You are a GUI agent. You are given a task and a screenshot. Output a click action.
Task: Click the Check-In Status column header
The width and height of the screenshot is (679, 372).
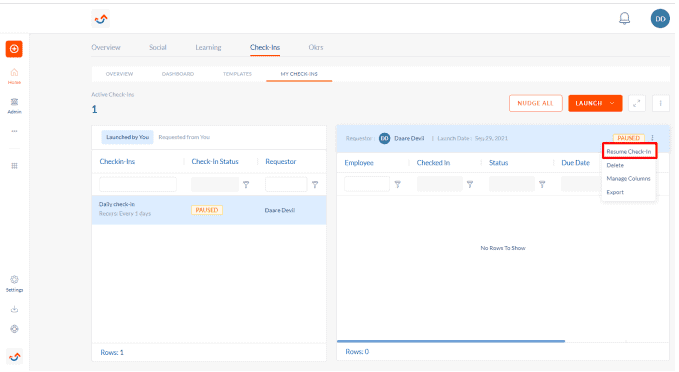tap(215, 162)
